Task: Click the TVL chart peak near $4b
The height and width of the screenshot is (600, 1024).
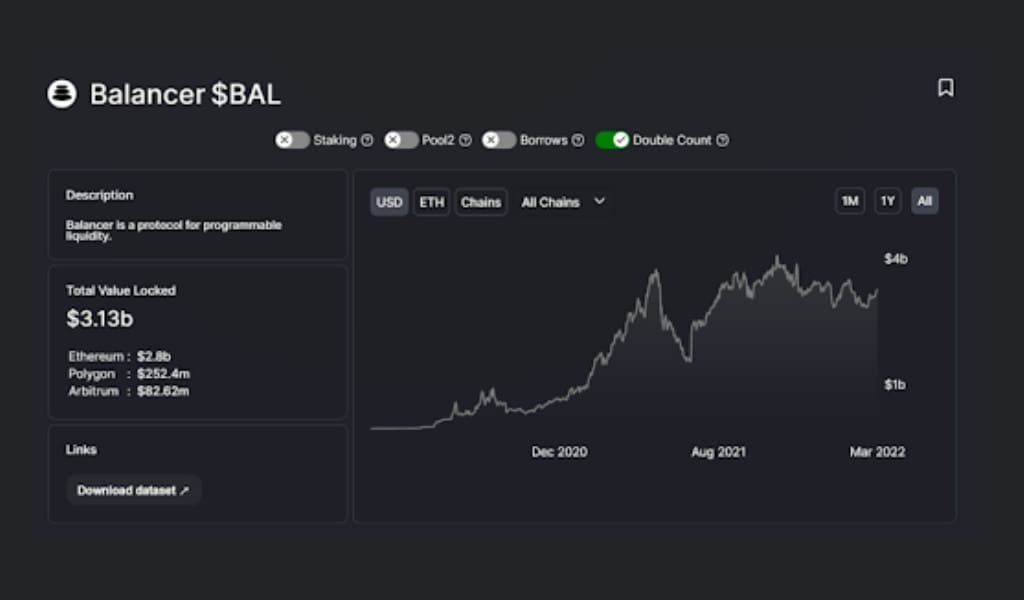Action: pyautogui.click(x=778, y=258)
